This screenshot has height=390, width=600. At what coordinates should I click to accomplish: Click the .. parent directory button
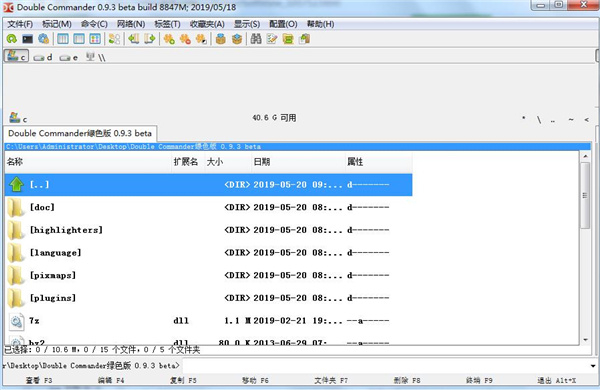[x=553, y=120]
